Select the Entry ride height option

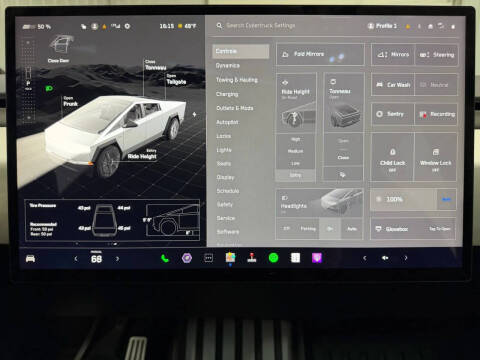[x=295, y=175]
